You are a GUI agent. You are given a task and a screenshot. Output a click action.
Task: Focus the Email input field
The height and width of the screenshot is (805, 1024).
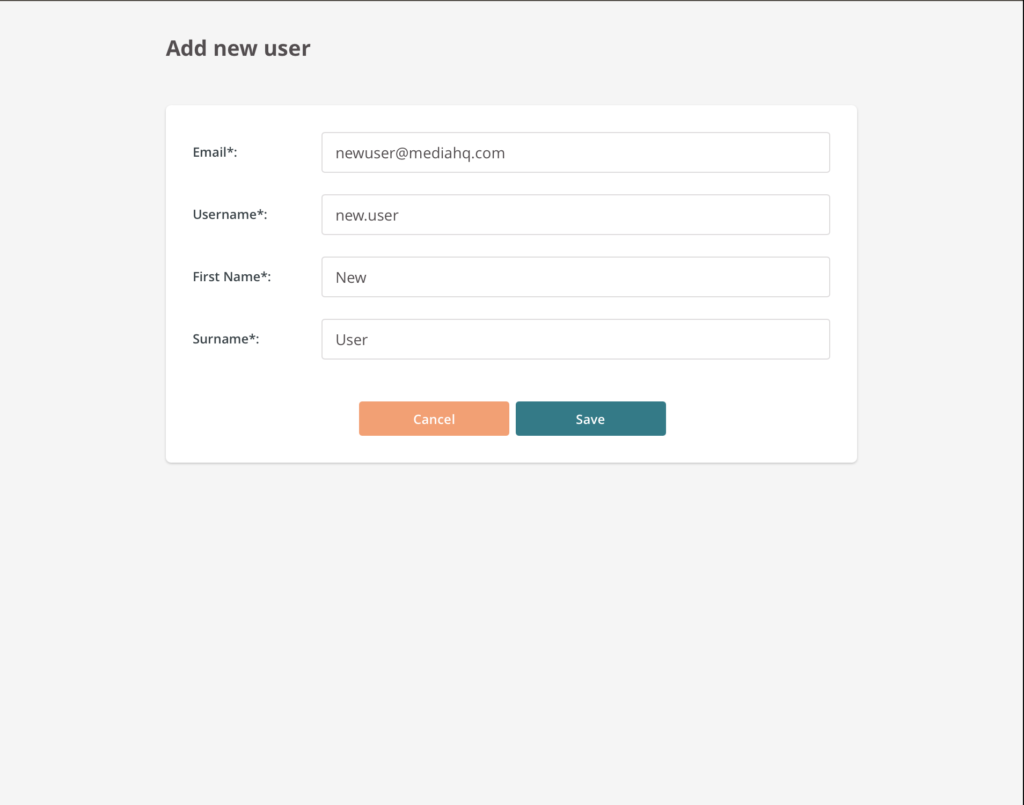tap(575, 153)
